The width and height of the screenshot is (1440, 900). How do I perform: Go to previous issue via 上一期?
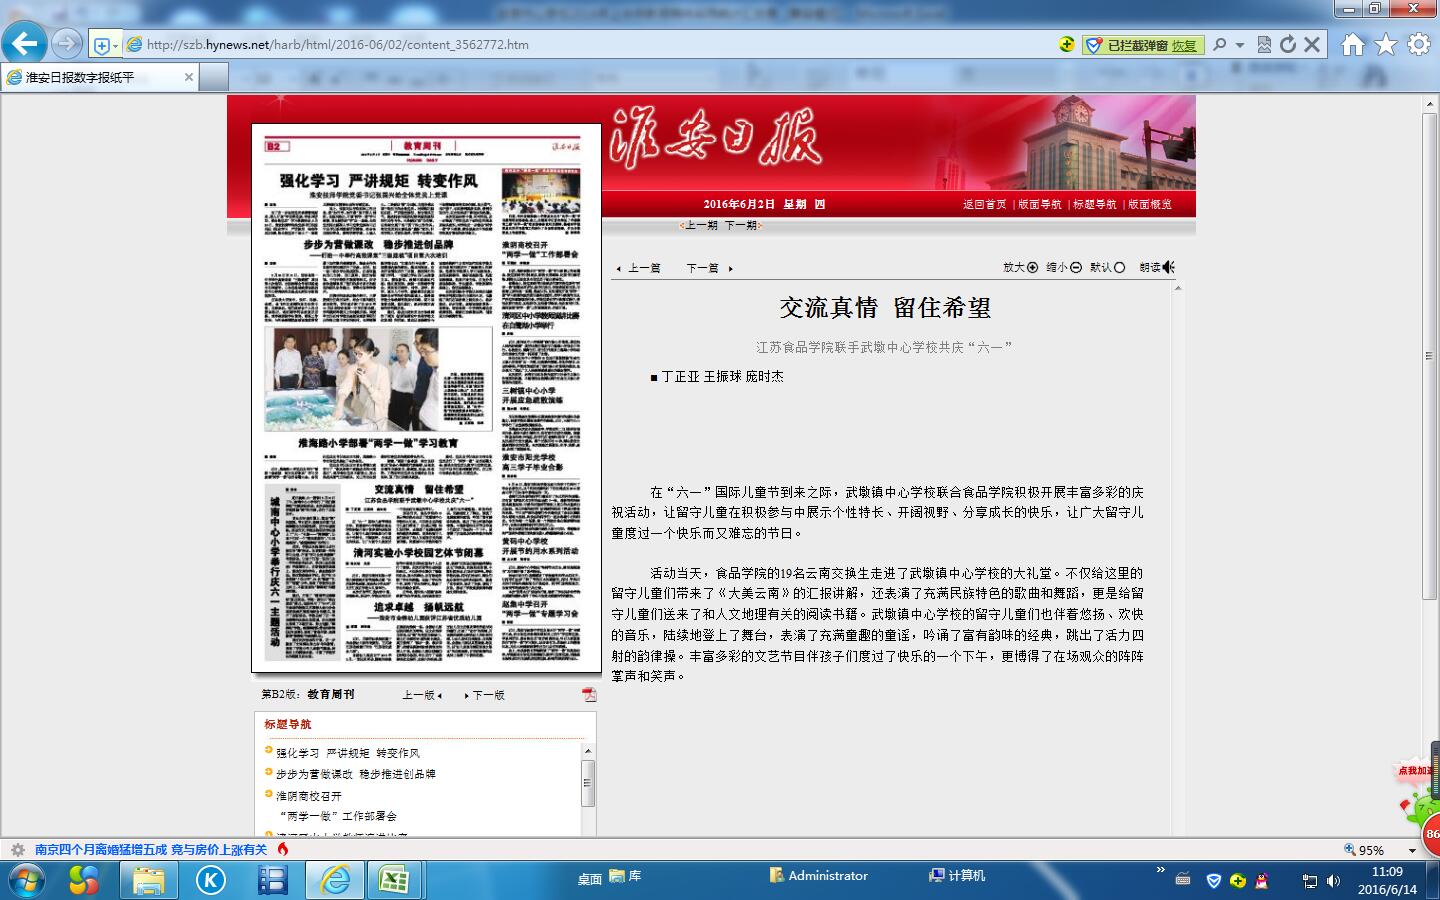tap(700, 225)
